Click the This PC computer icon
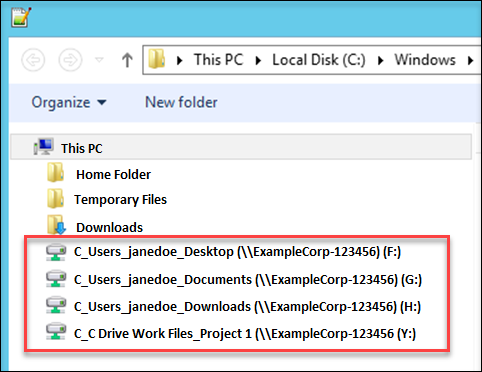This screenshot has width=482, height=372. click(43, 147)
